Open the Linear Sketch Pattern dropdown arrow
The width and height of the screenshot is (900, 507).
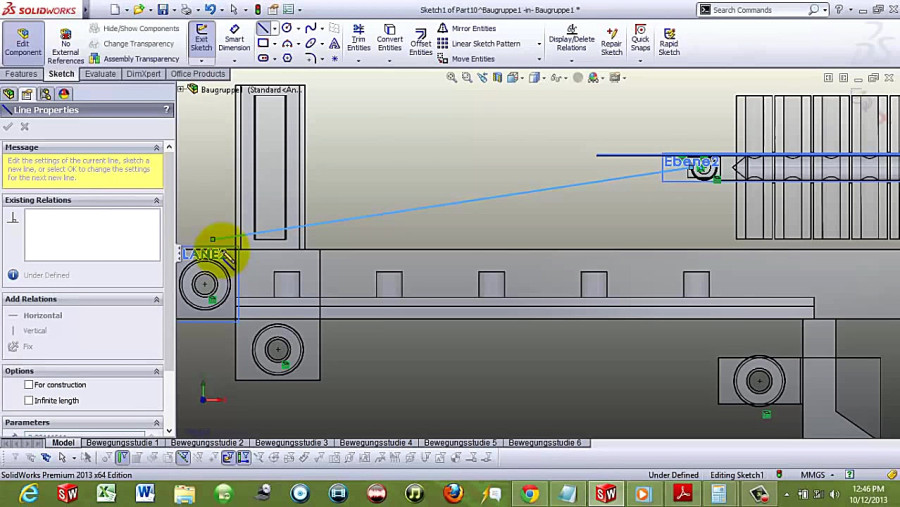[x=539, y=44]
